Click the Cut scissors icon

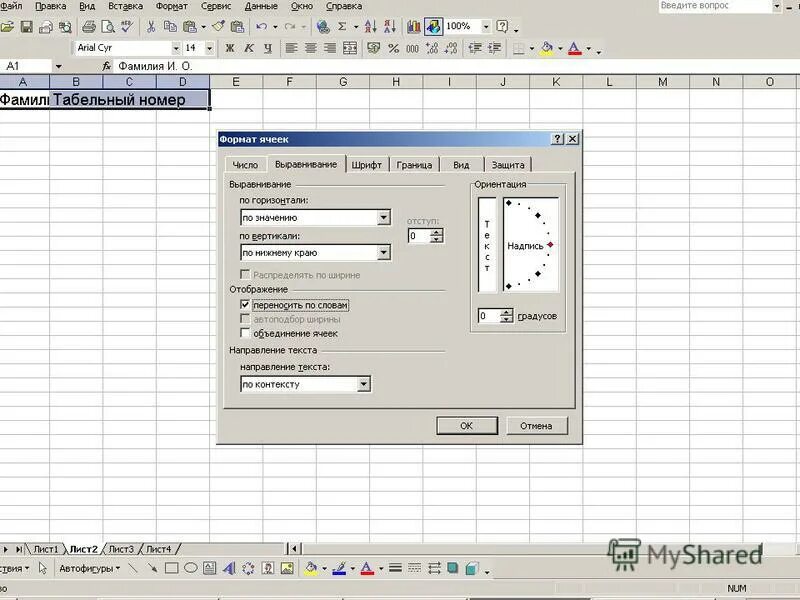coord(151,27)
